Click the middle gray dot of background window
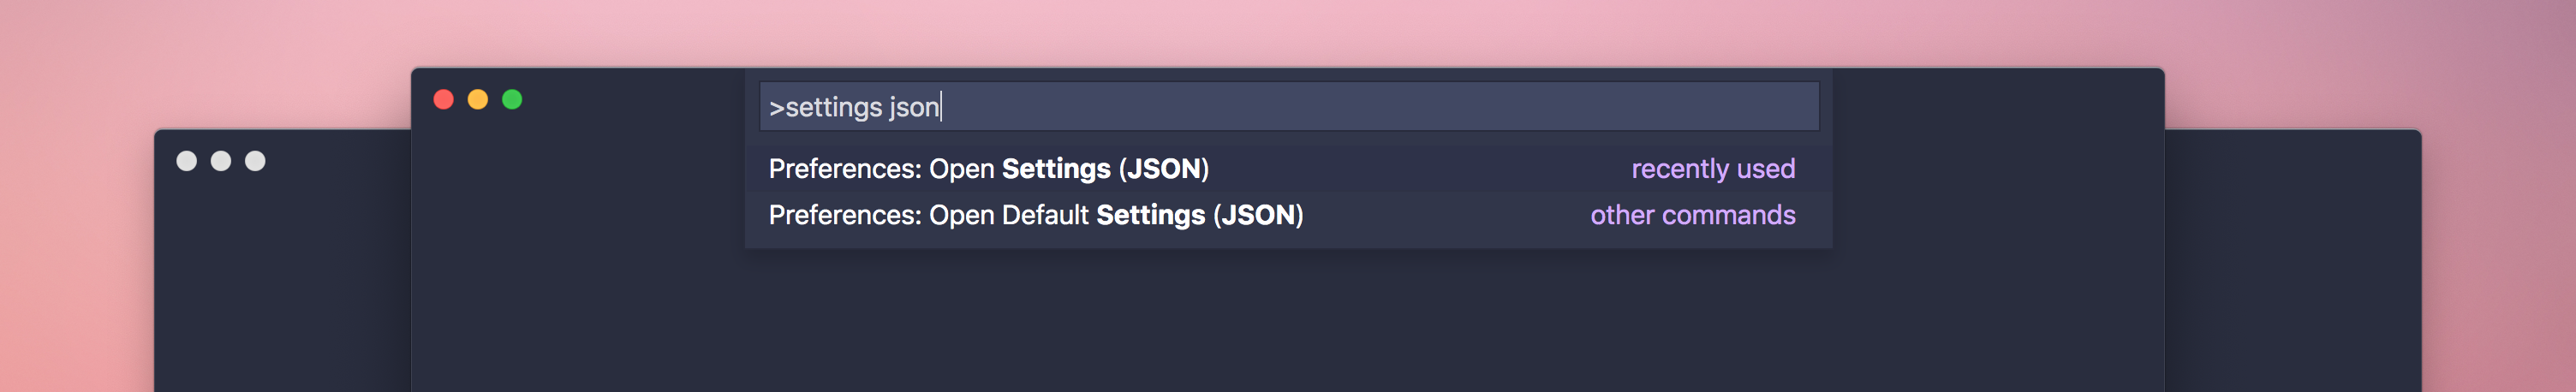 (x=221, y=161)
